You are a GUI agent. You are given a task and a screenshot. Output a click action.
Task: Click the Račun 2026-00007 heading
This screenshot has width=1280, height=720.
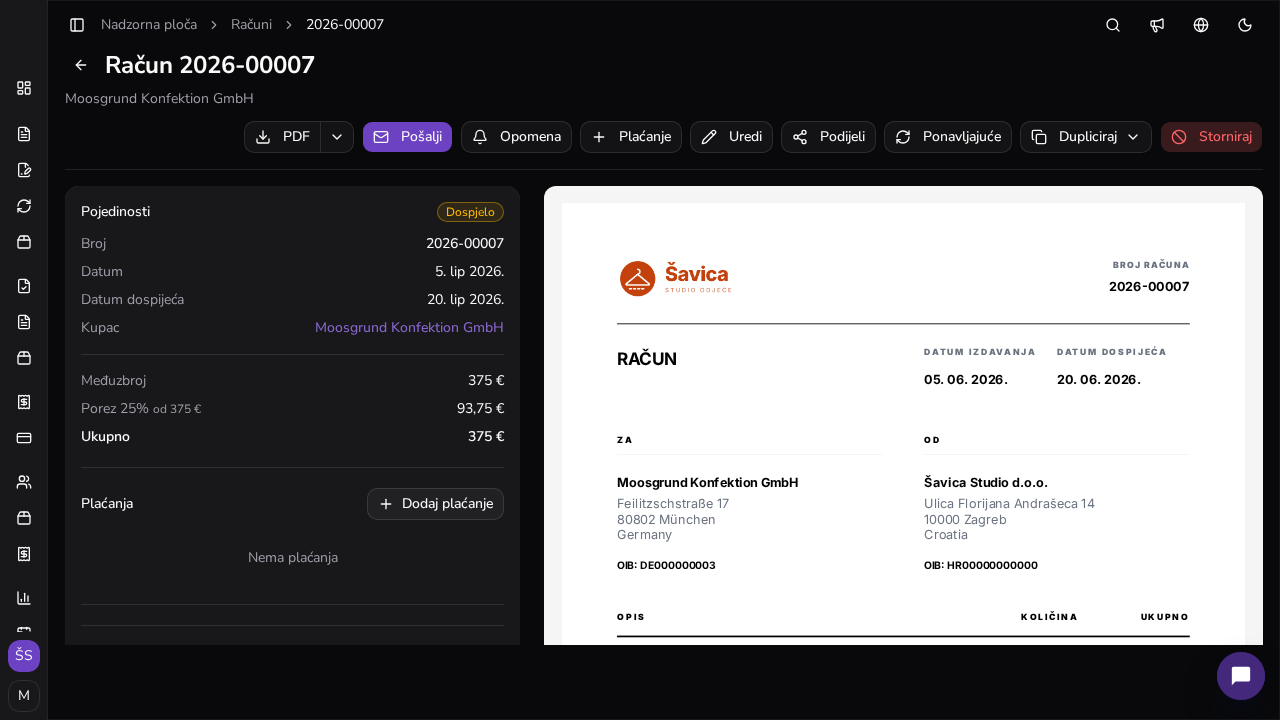[x=210, y=65]
